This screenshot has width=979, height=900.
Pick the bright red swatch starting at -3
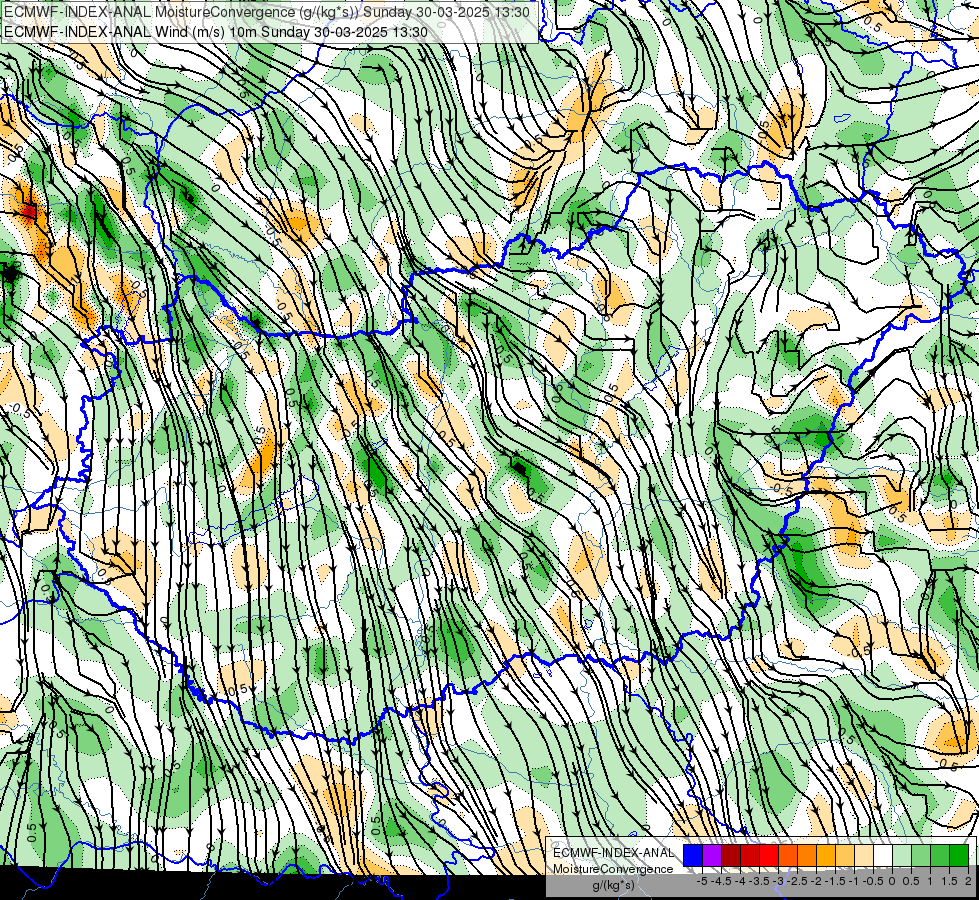point(769,856)
